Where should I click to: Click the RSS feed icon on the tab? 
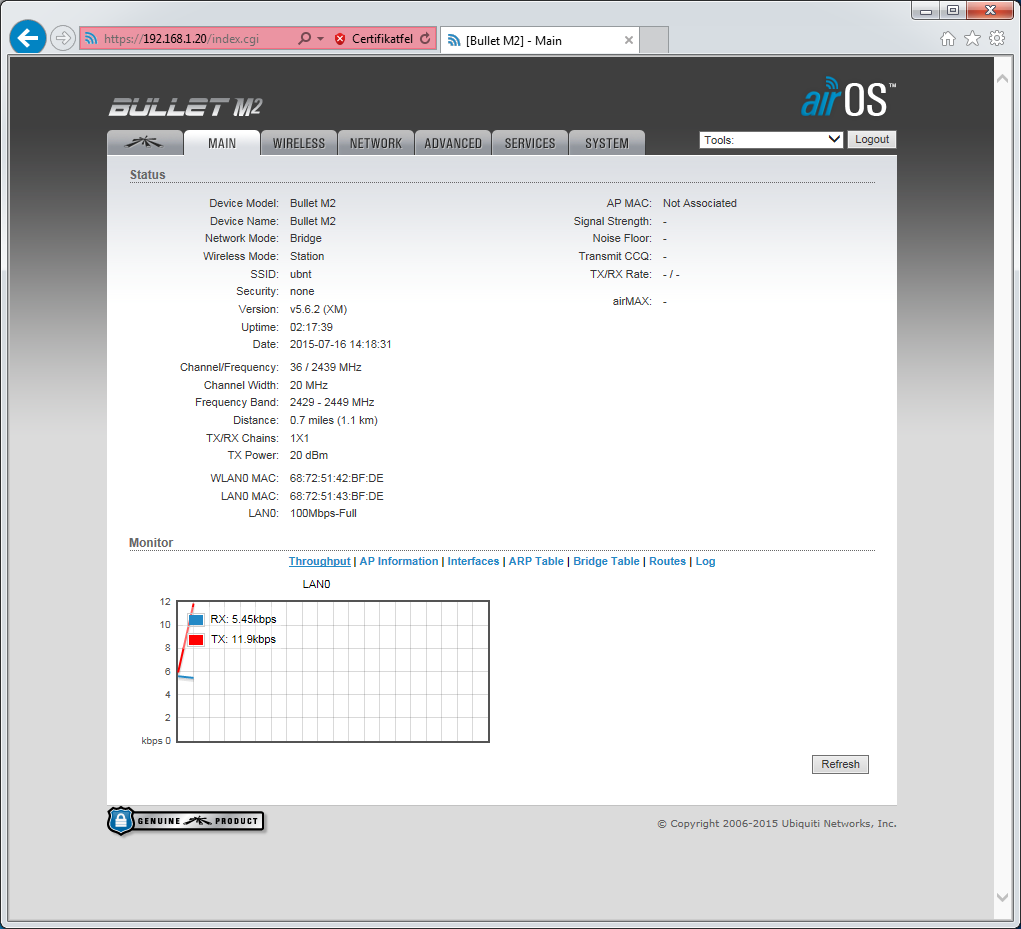click(x=454, y=40)
